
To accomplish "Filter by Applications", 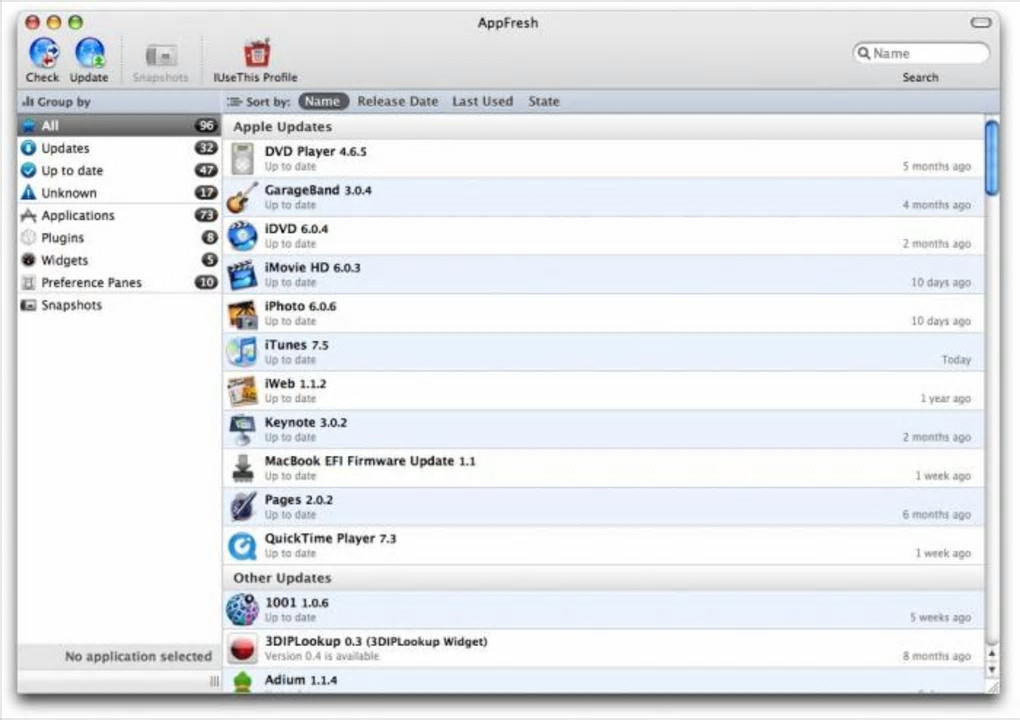I will coord(120,215).
